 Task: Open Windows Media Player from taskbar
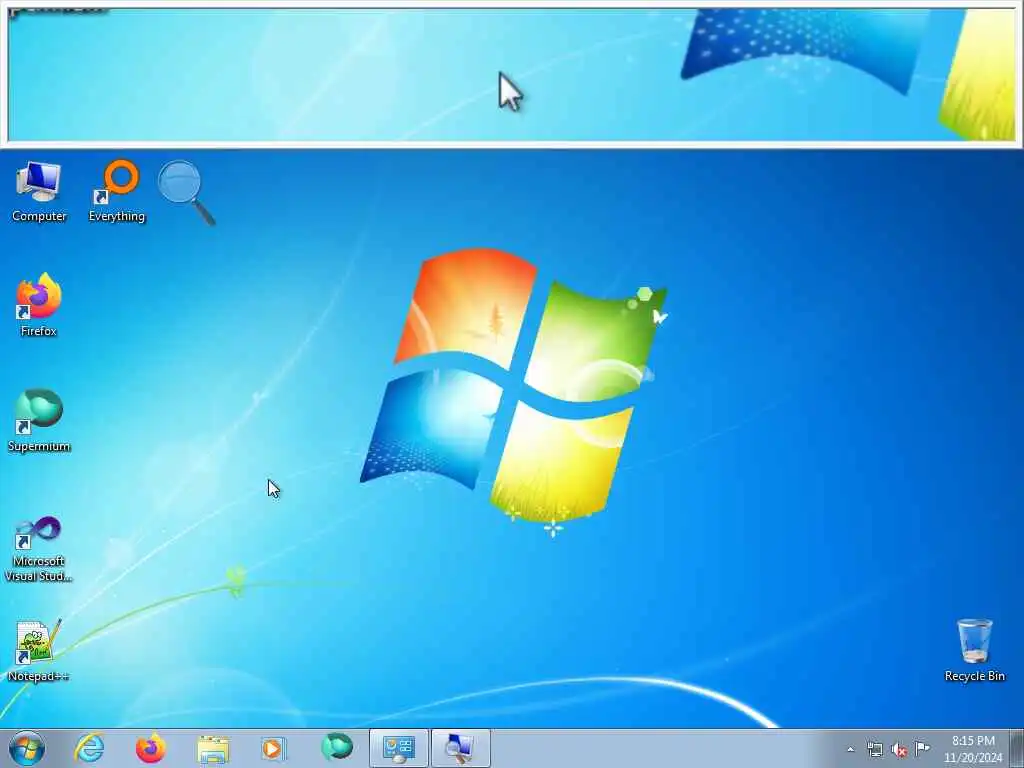pos(274,748)
